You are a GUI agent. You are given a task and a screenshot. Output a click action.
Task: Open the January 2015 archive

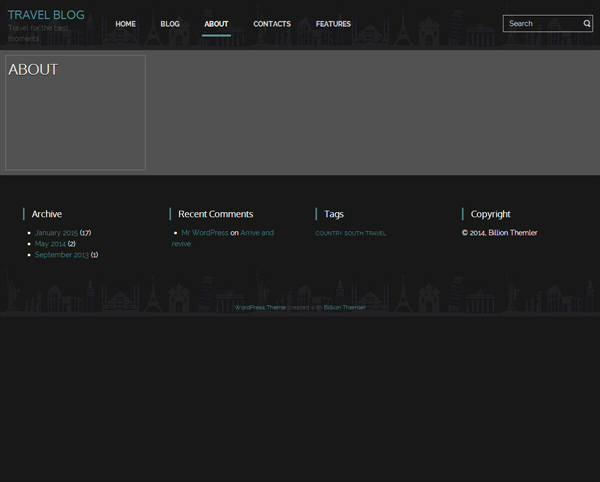click(x=56, y=233)
